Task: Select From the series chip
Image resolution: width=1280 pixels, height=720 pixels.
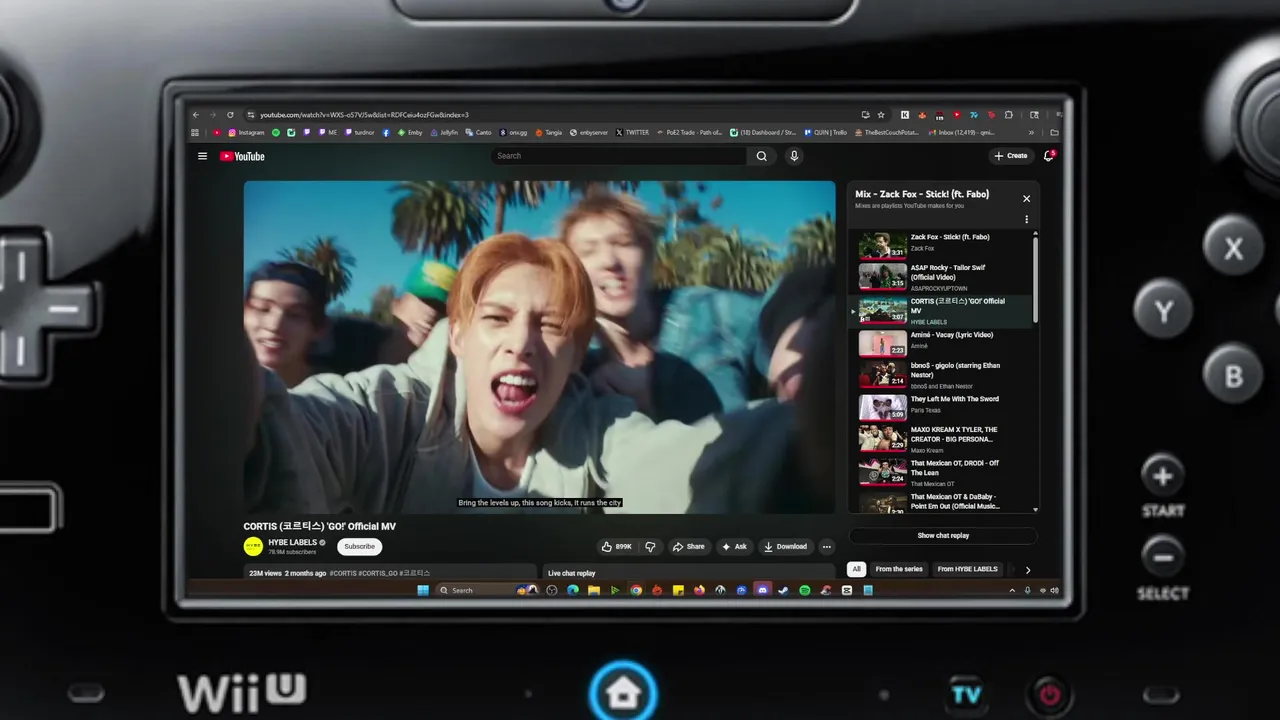Action: coord(899,569)
